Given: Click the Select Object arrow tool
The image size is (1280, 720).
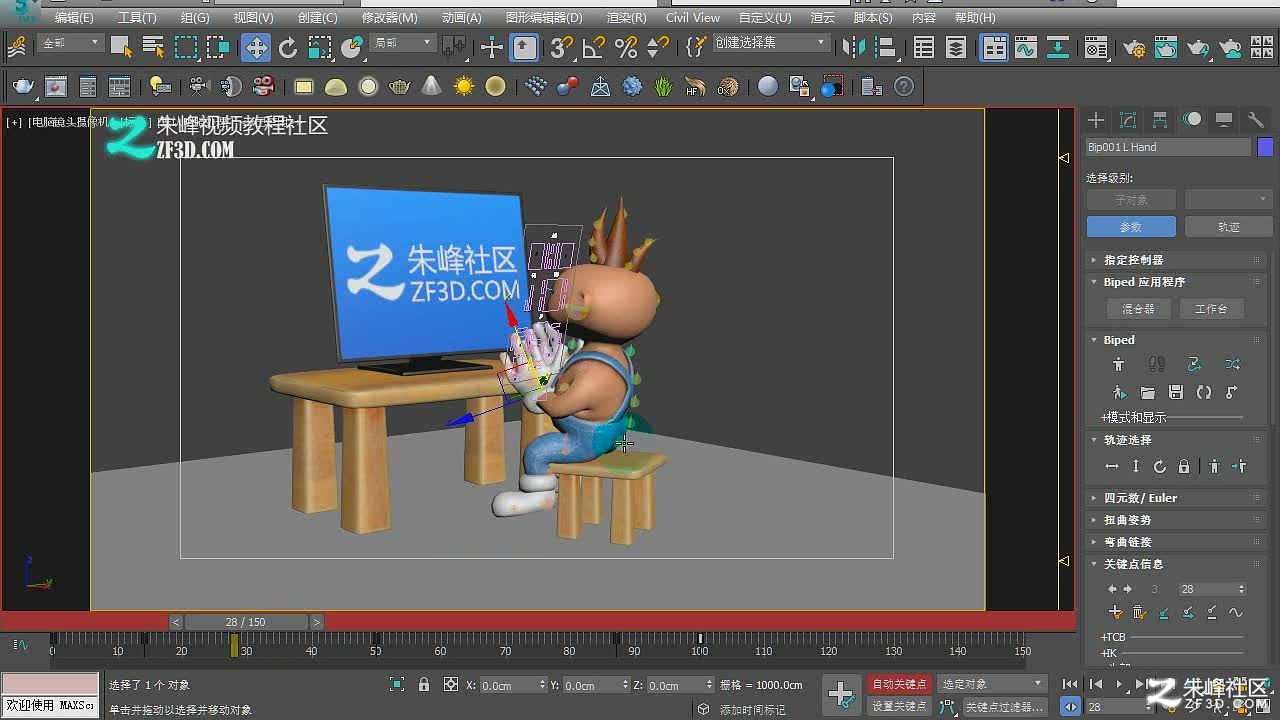Looking at the screenshot, I should click(122, 47).
